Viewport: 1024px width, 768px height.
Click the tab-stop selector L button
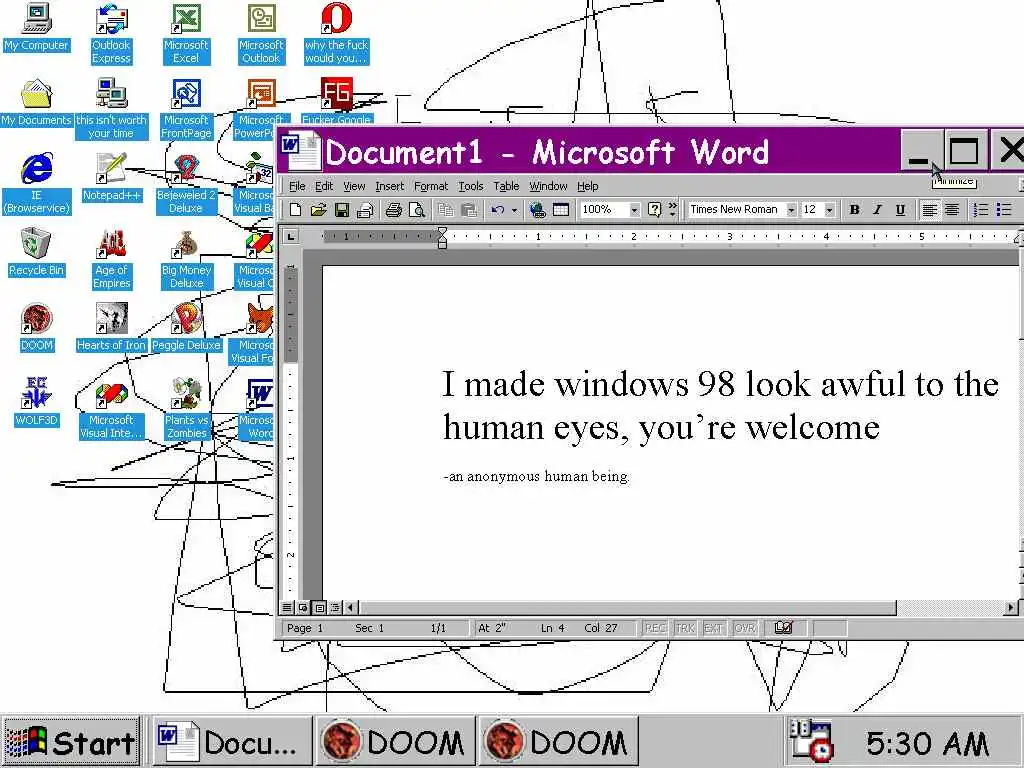(x=291, y=236)
